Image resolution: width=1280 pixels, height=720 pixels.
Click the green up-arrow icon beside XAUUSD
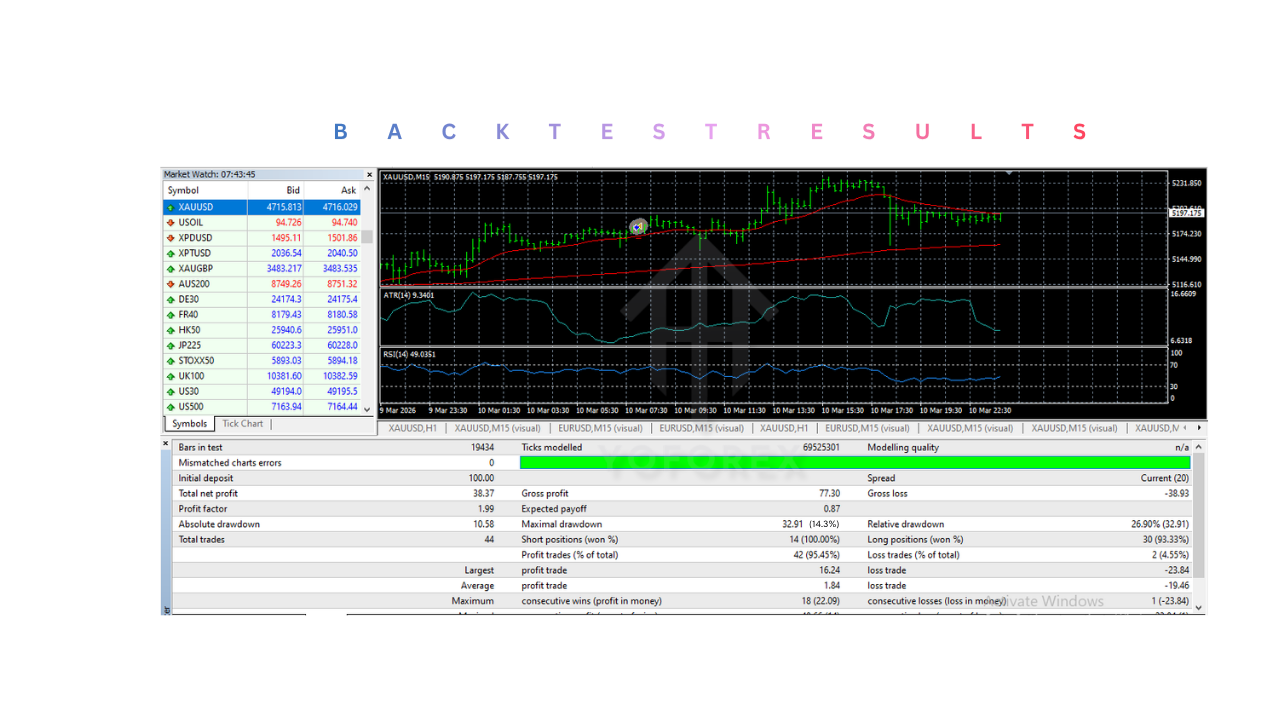click(x=170, y=206)
